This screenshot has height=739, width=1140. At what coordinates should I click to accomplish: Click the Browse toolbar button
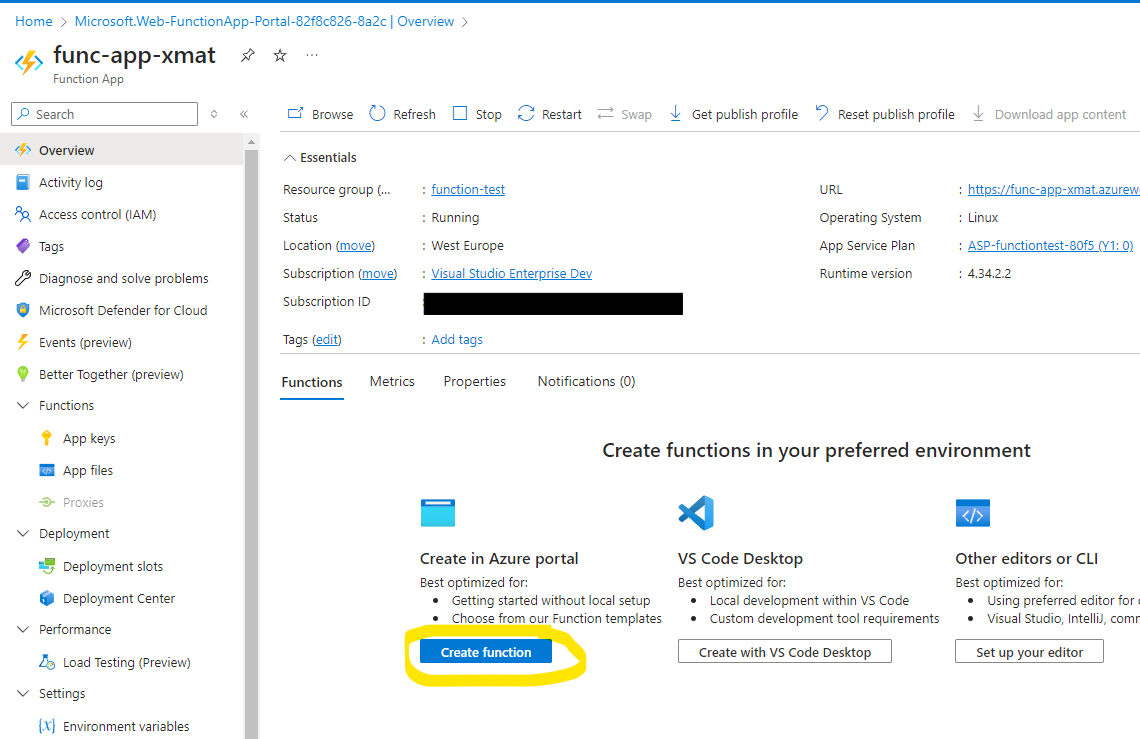[x=321, y=114]
